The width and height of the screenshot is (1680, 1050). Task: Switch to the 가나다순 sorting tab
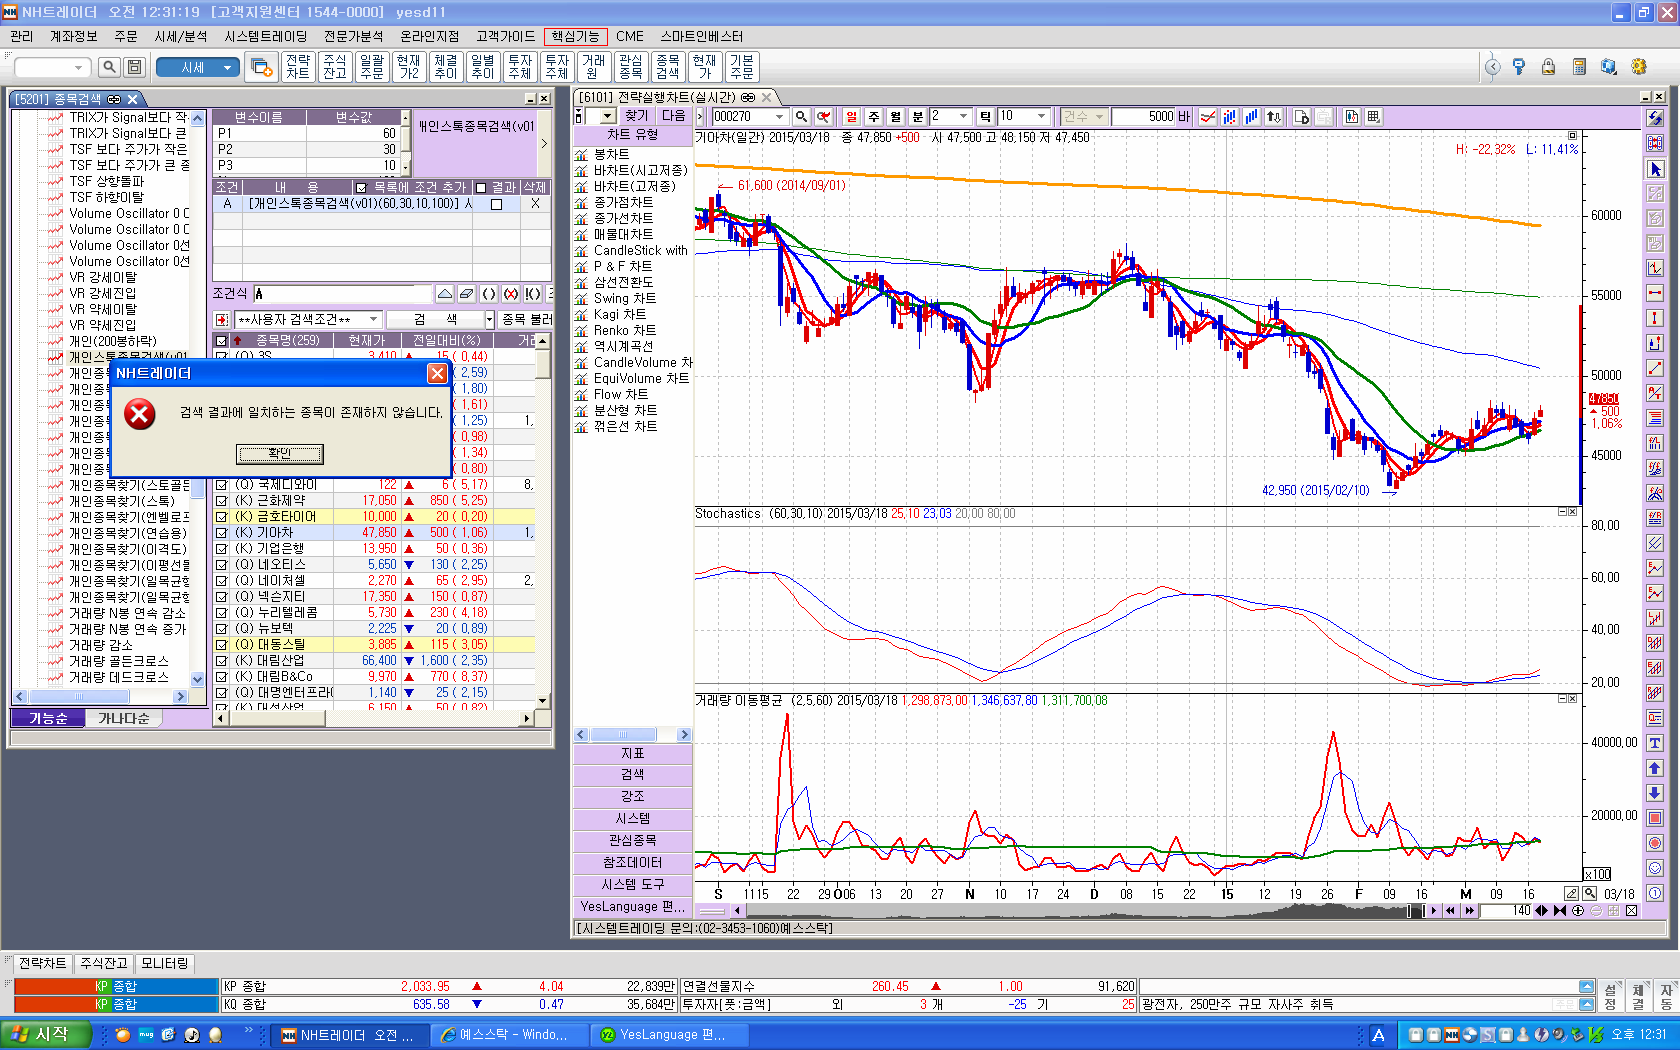pos(124,718)
